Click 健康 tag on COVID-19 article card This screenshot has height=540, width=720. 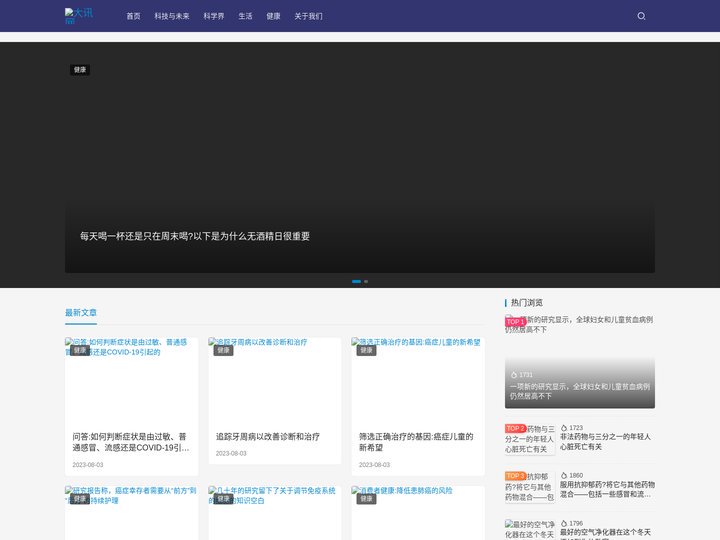pyautogui.click(x=80, y=350)
